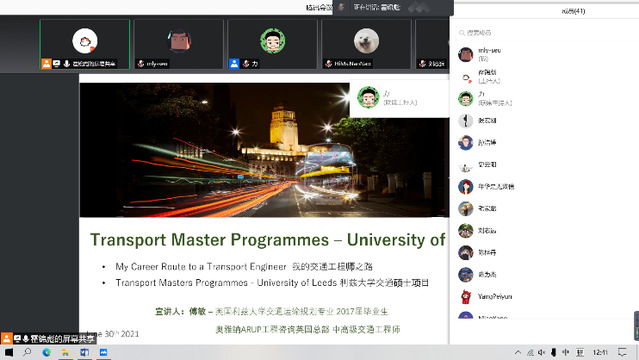Select the white dog avatar video tile
The image size is (639, 360).
[x=366, y=44]
